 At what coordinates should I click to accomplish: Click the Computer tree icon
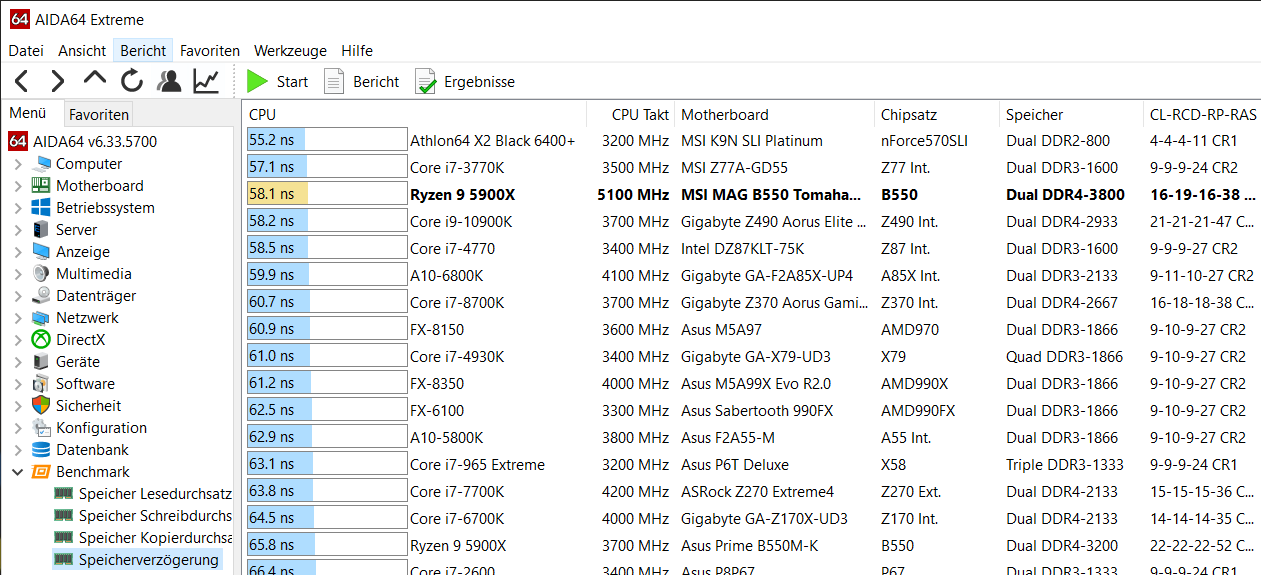pos(42,164)
